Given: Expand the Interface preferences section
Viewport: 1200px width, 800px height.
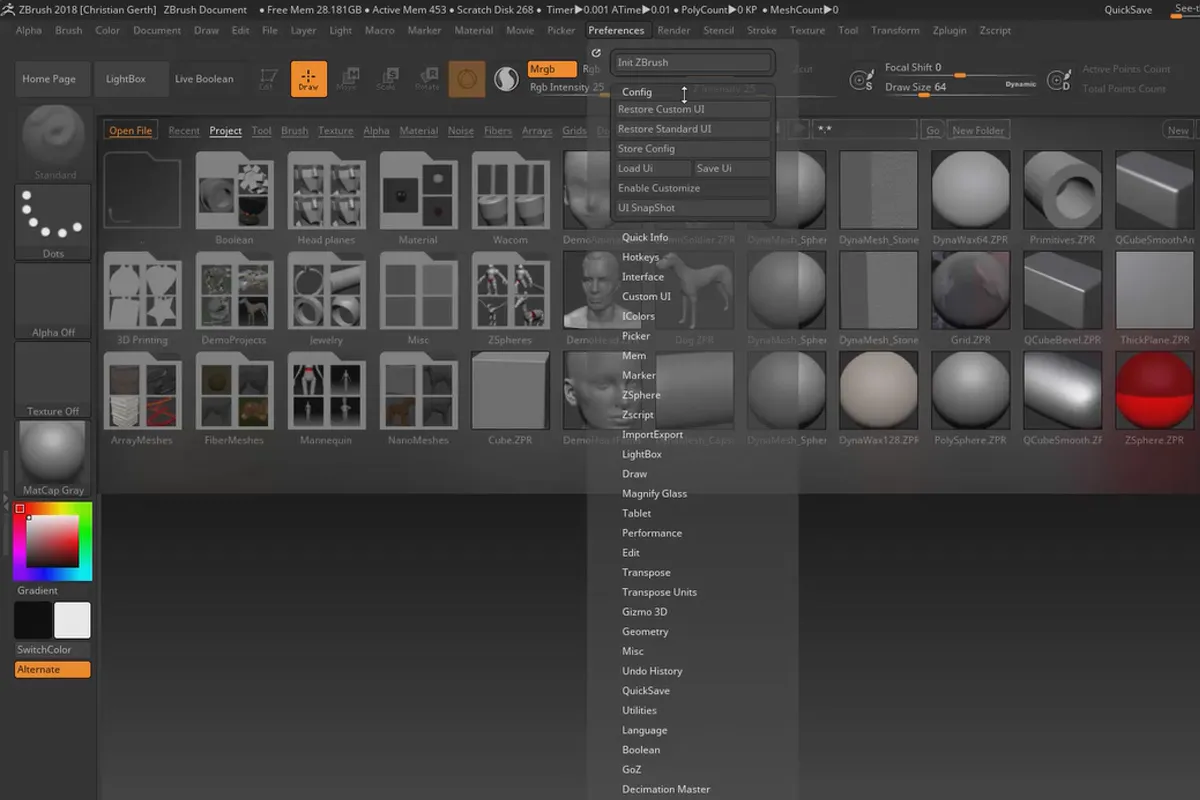Looking at the screenshot, I should click(643, 277).
